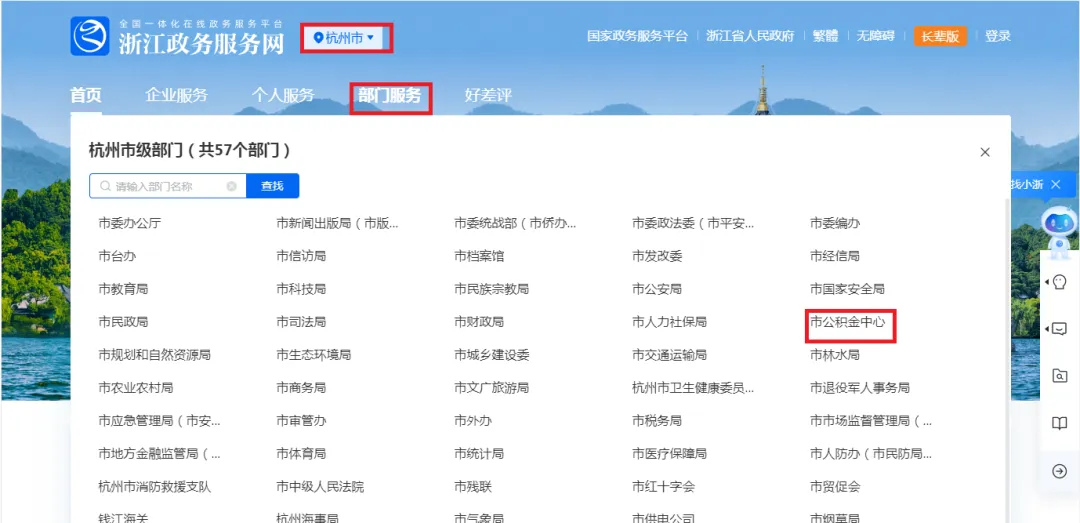The height and width of the screenshot is (523, 1080).
Task: Select 市新闻出版局 department
Action: (x=338, y=223)
